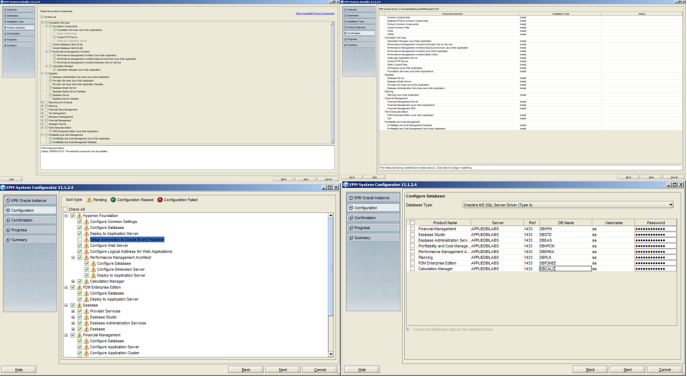Viewport: 687px width, 377px height.
Task: Click Confirmation step icon in task selection window
Action: coord(7,220)
